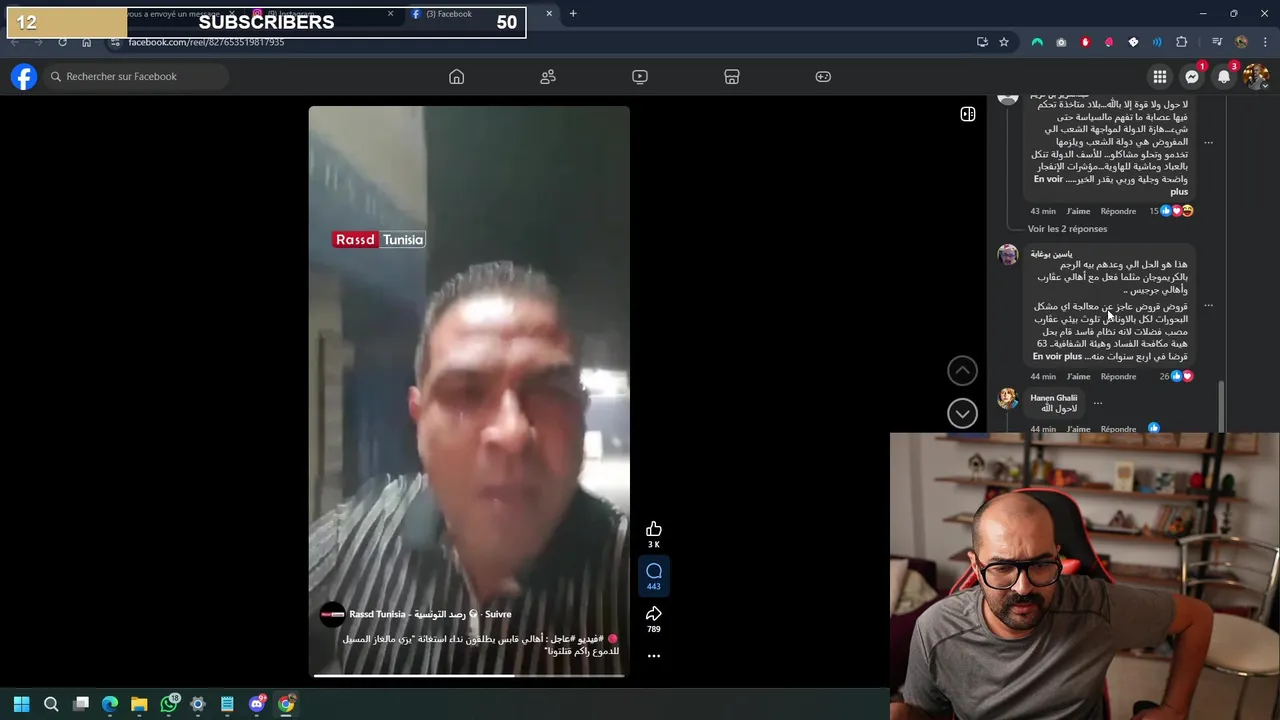Click J'aime on ياسين بوغابة's comment
1280x720 pixels.
[x=1078, y=377]
